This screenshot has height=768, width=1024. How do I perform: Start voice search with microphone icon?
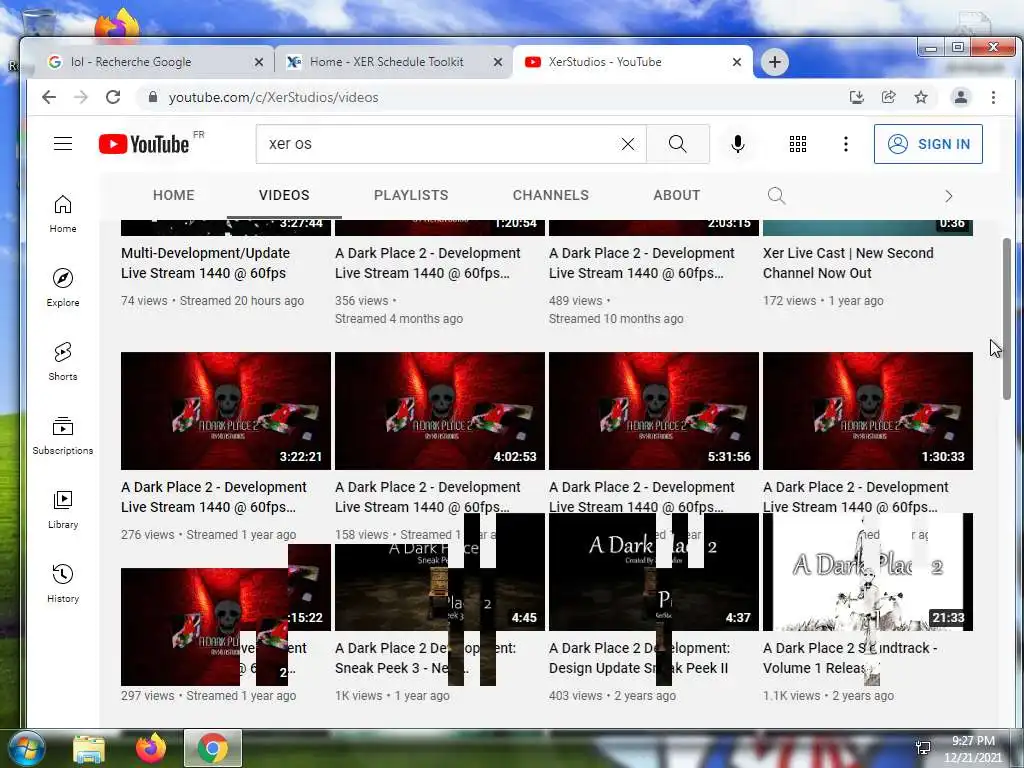click(738, 144)
